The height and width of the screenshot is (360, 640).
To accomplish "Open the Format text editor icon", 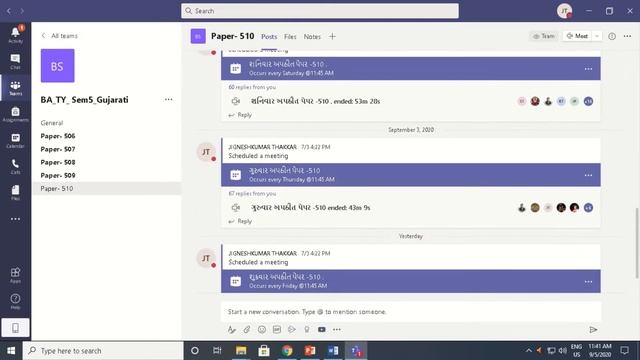I will (x=232, y=329).
